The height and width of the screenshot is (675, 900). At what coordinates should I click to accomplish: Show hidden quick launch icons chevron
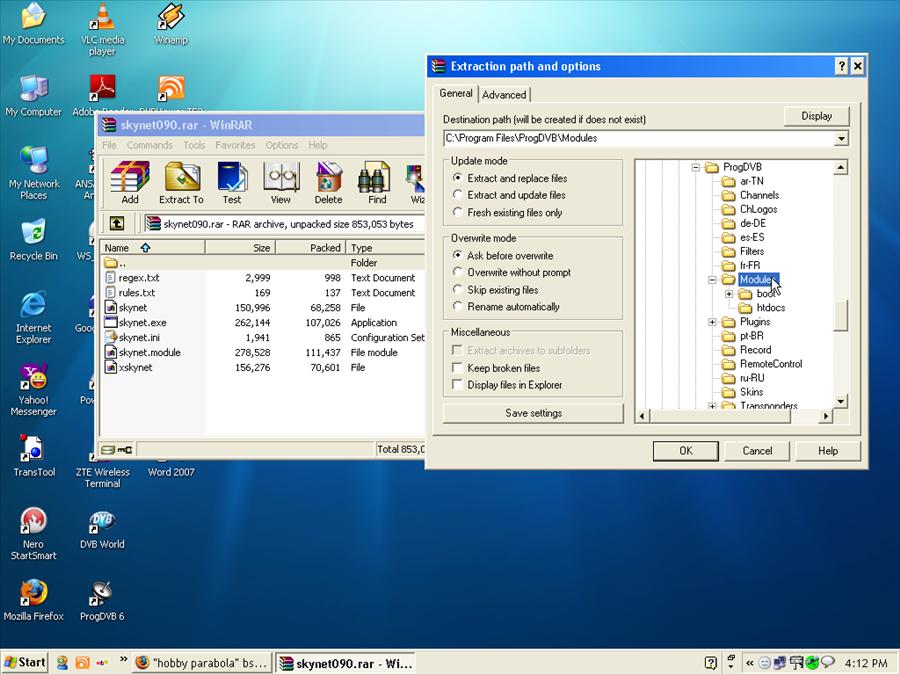click(123, 660)
